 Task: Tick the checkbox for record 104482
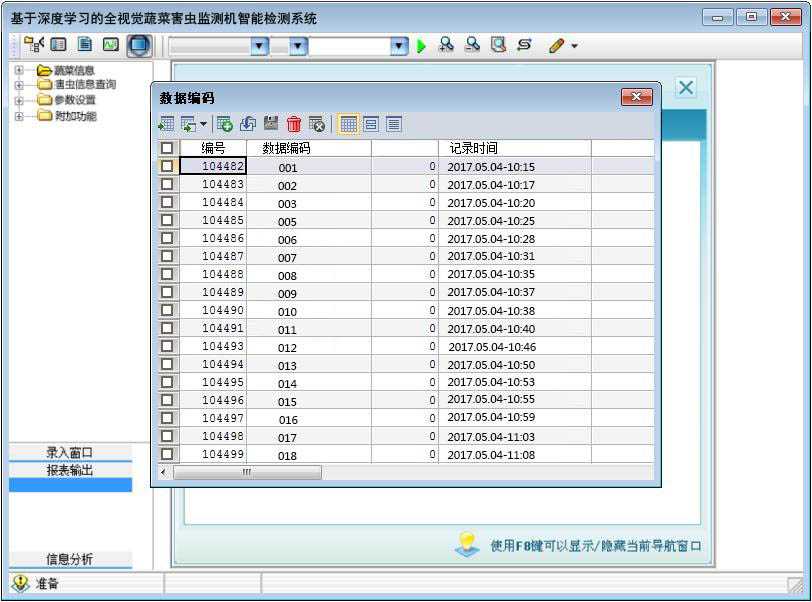click(167, 167)
